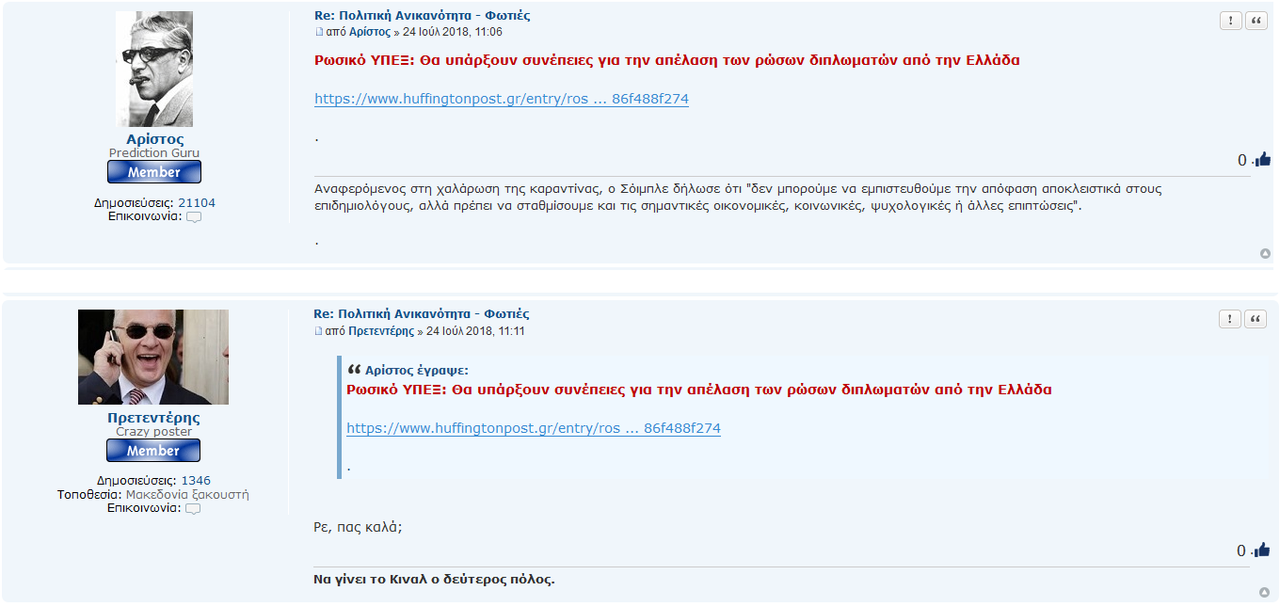Open huffingtonpost link in Αρίστος's post
Image resolution: width=1280 pixels, height=605 pixels.
501,99
